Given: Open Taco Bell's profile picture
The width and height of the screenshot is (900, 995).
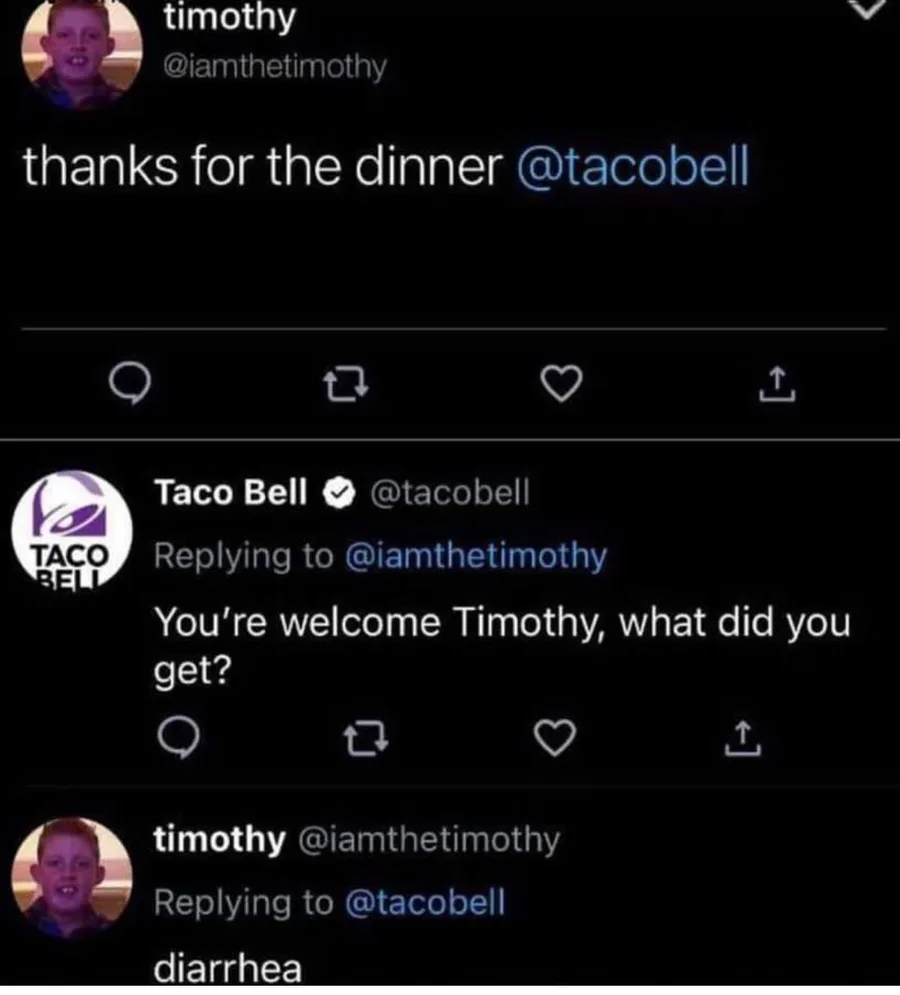Looking at the screenshot, I should pyautogui.click(x=72, y=530).
